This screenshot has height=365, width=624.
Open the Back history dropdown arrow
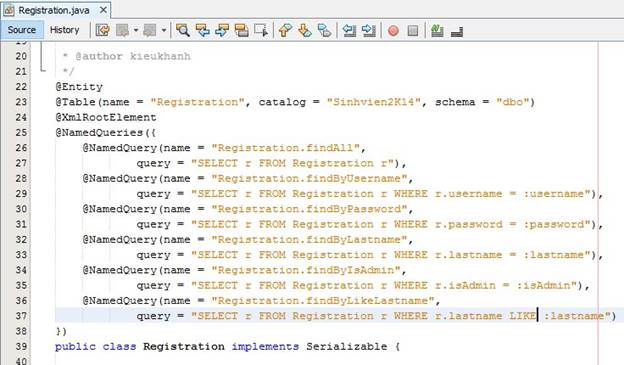pyautogui.click(x=135, y=30)
